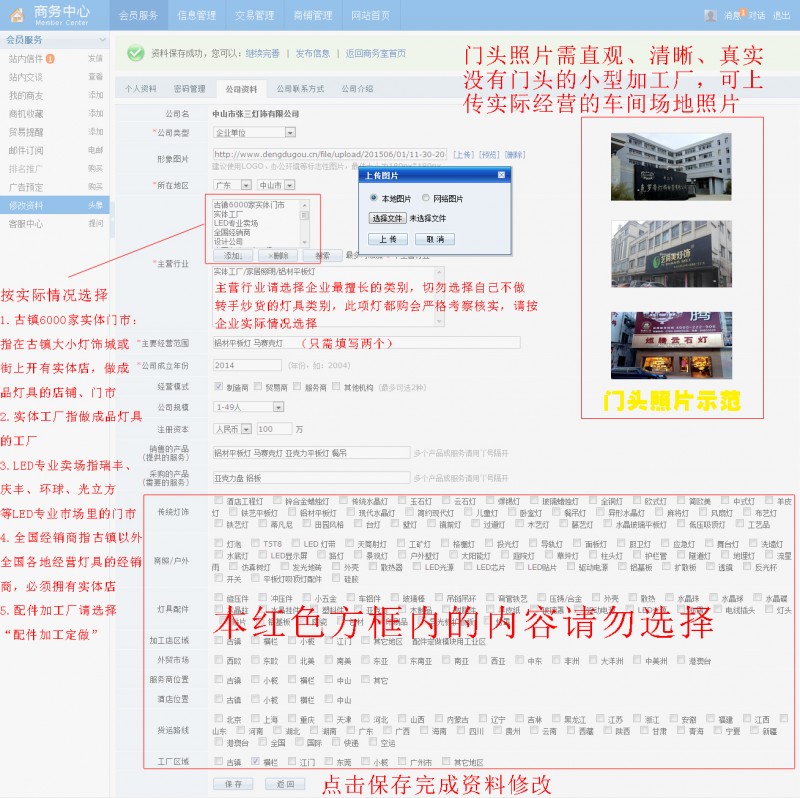800x798 pixels.
Task: Toggle the 制造商 checkbox
Action: coord(219,385)
